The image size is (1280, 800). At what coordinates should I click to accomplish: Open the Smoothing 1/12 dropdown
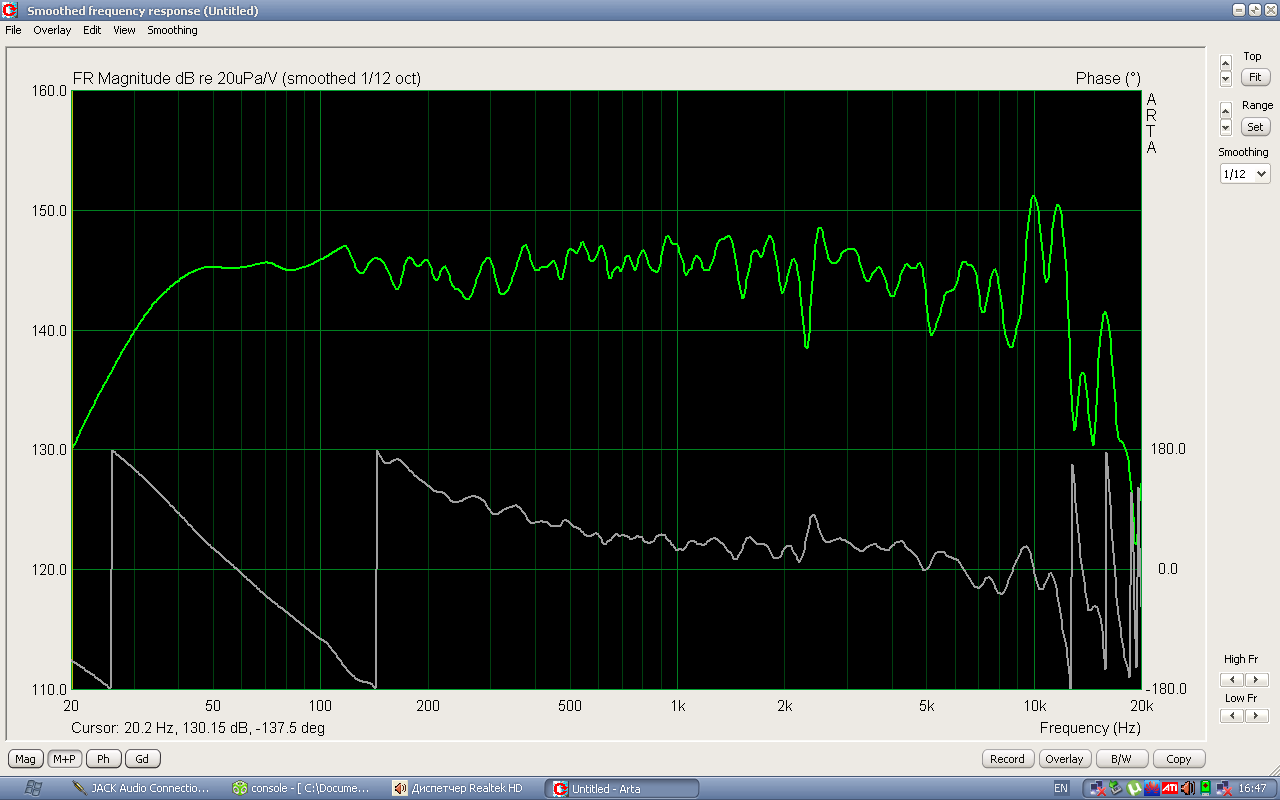(1244, 174)
